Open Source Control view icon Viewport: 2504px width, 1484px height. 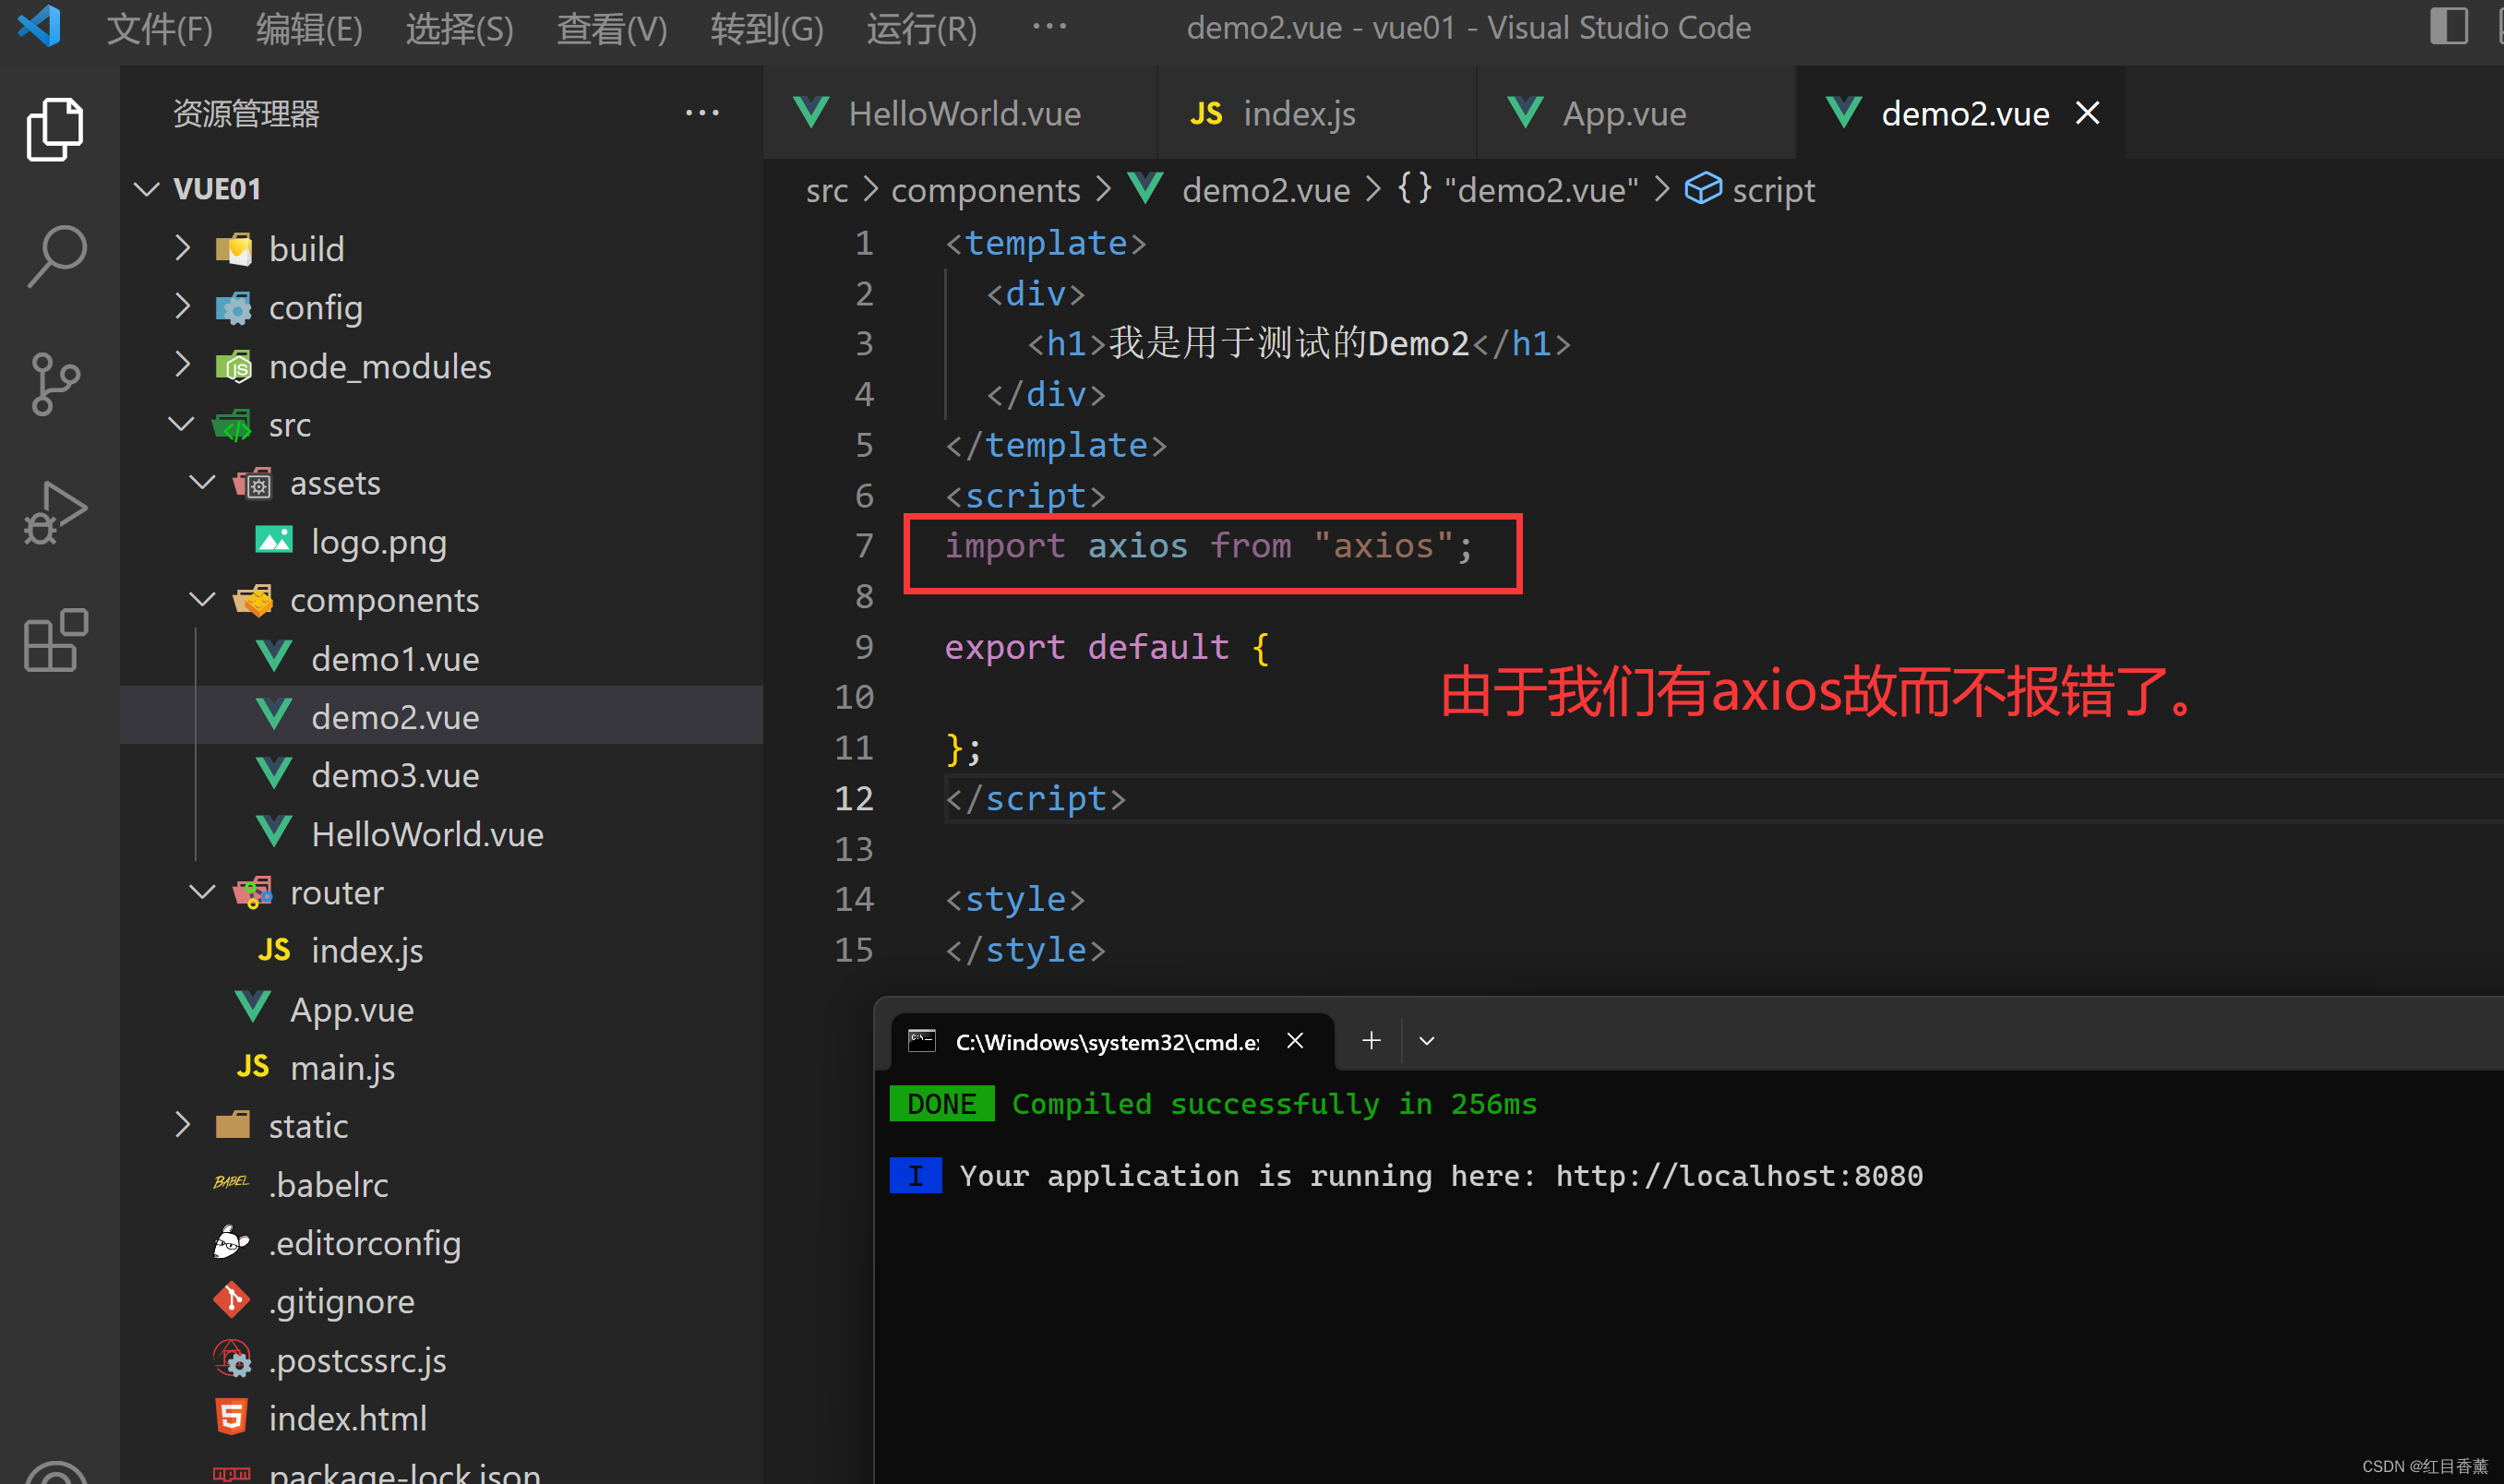(x=55, y=383)
